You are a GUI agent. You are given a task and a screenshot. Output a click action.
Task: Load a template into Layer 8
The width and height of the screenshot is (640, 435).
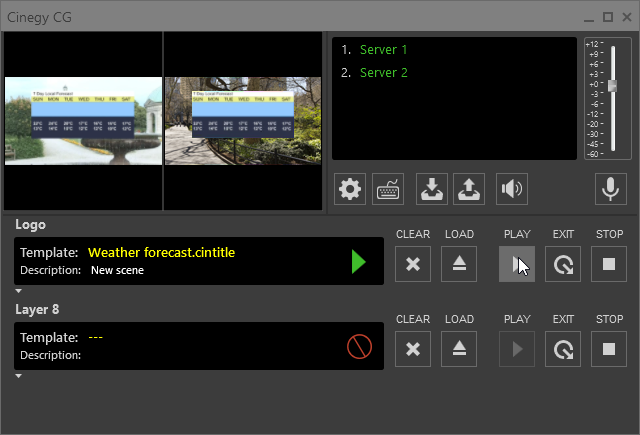(459, 348)
